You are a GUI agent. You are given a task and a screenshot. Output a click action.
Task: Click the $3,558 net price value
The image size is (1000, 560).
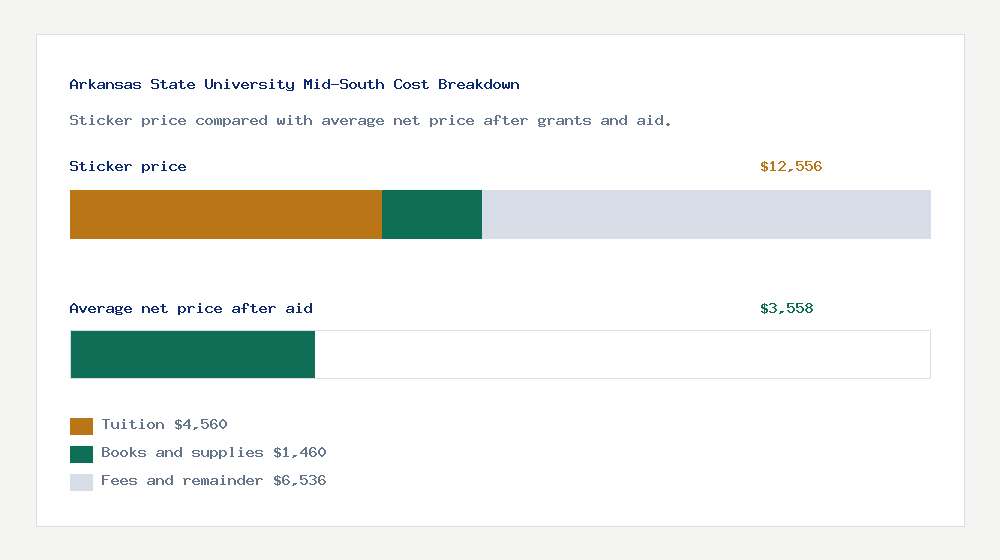pyautogui.click(x=786, y=309)
